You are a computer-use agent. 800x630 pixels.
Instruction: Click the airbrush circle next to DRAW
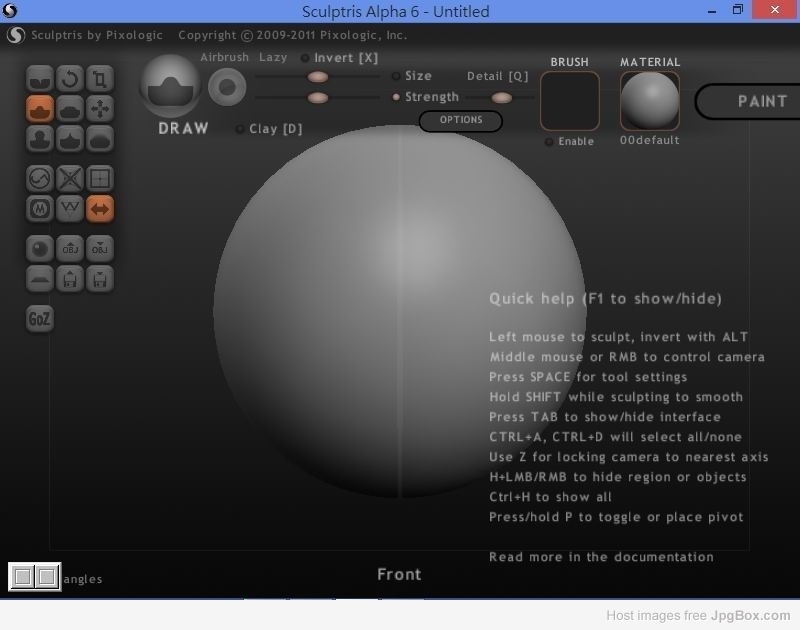(227, 88)
